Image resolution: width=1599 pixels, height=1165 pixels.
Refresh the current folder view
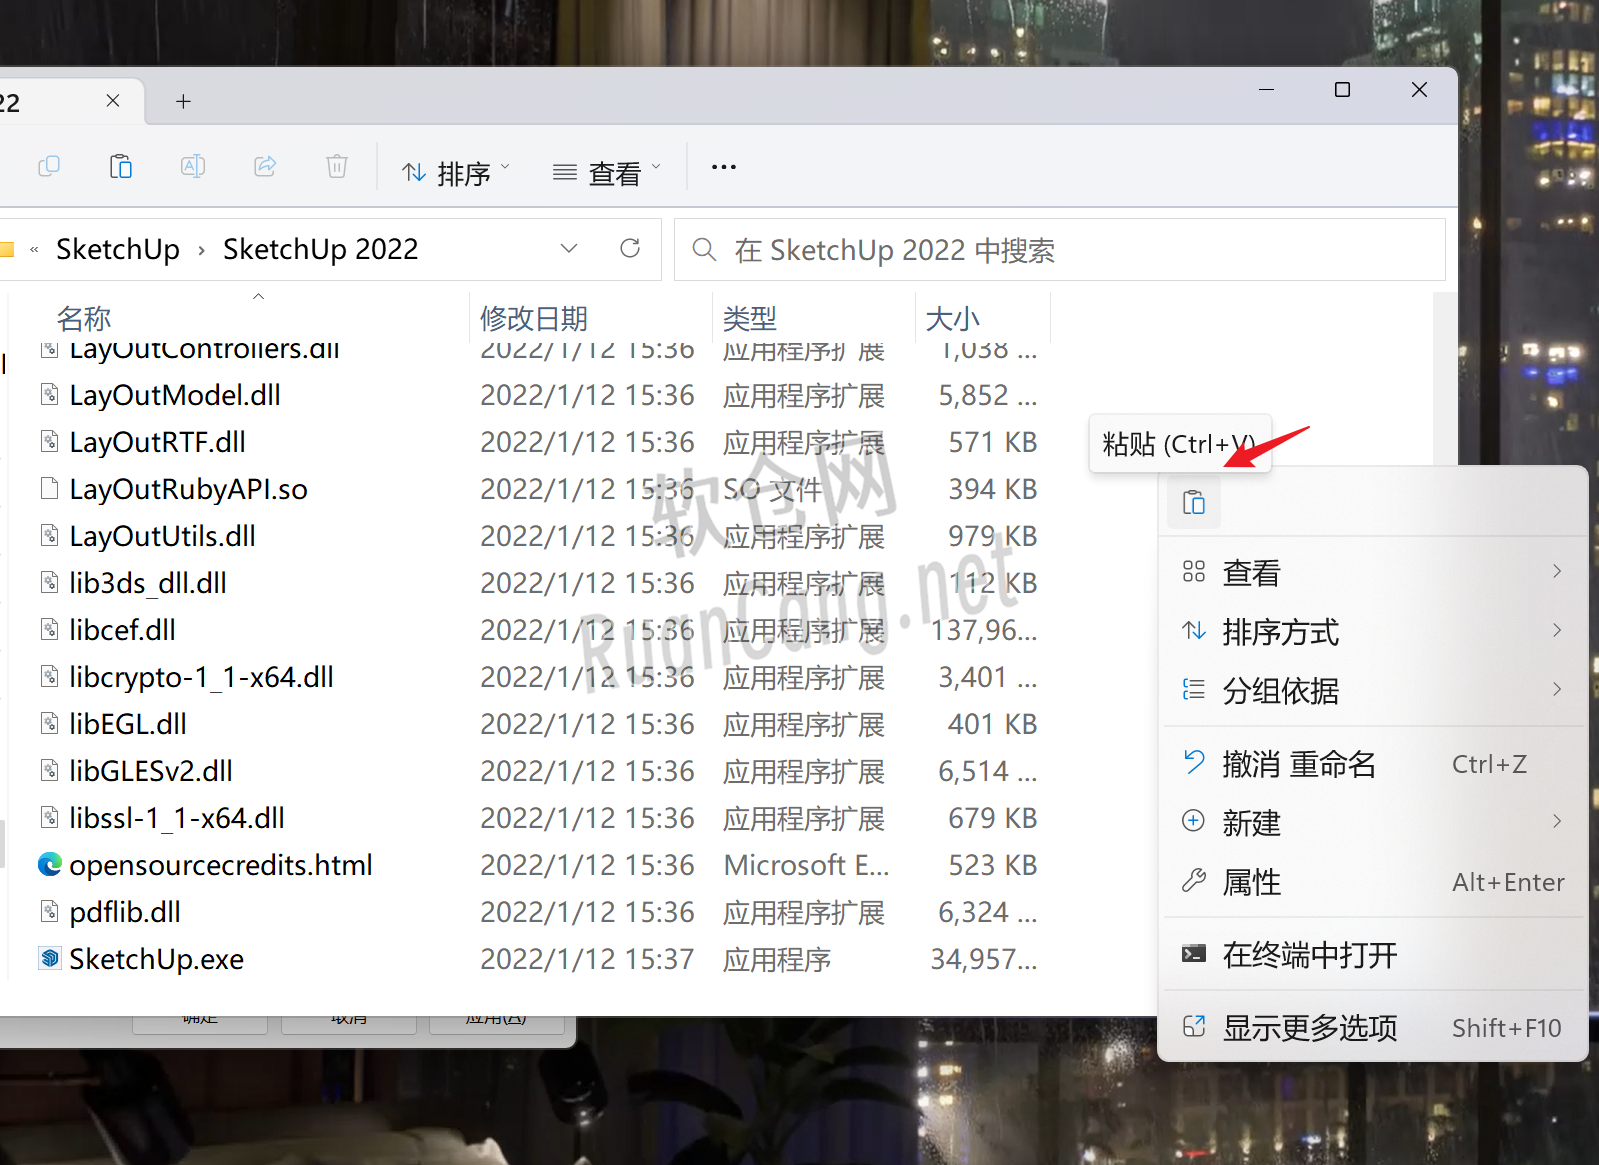pos(630,248)
